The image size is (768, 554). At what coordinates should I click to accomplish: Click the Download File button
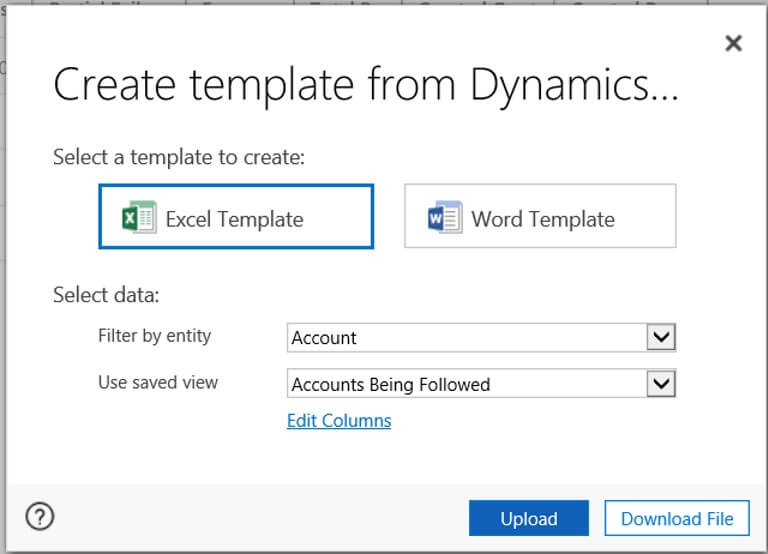point(677,518)
